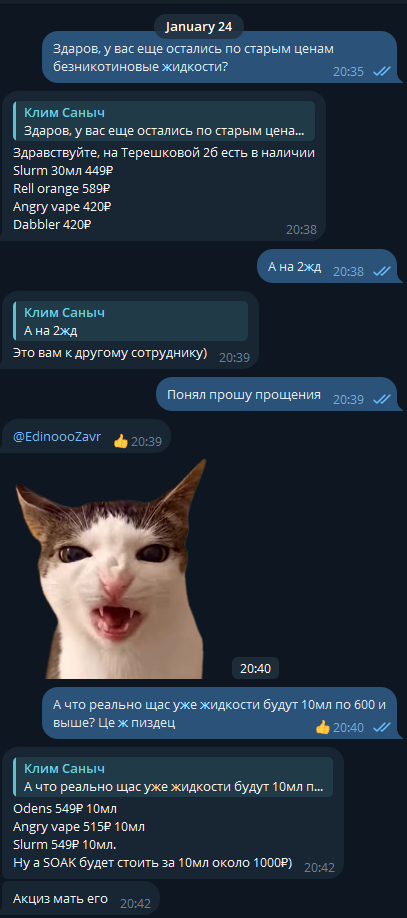Jump to quoted "А что реально щас" reply
This screenshot has height=918, width=407.
coord(173,777)
